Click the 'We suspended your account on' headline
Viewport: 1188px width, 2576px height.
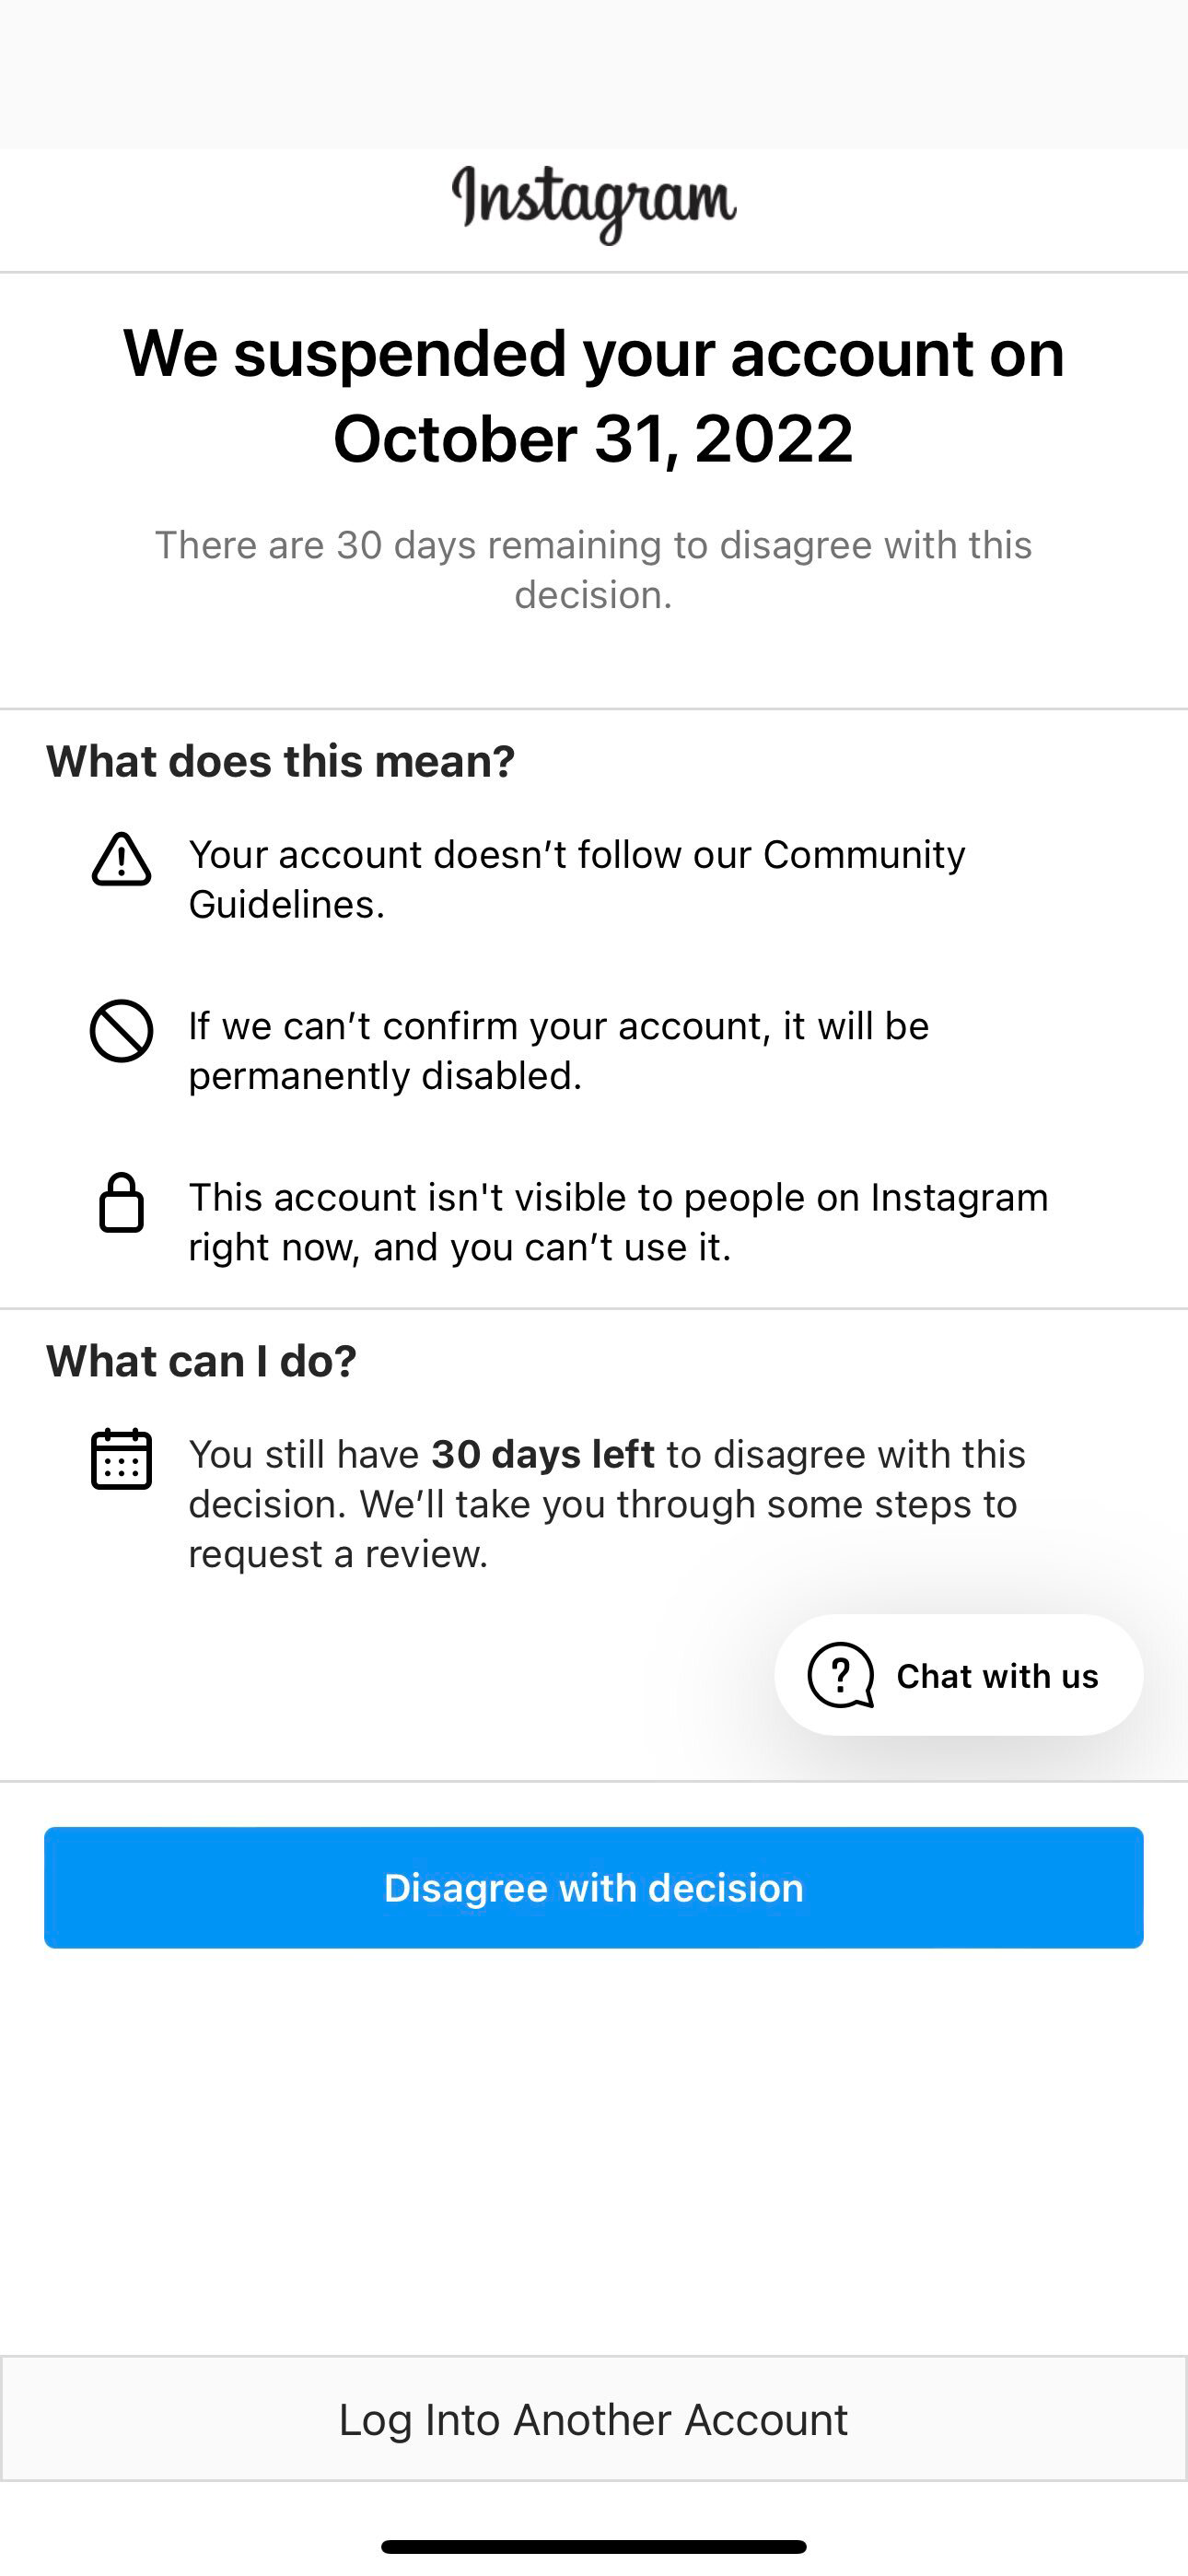(x=594, y=353)
